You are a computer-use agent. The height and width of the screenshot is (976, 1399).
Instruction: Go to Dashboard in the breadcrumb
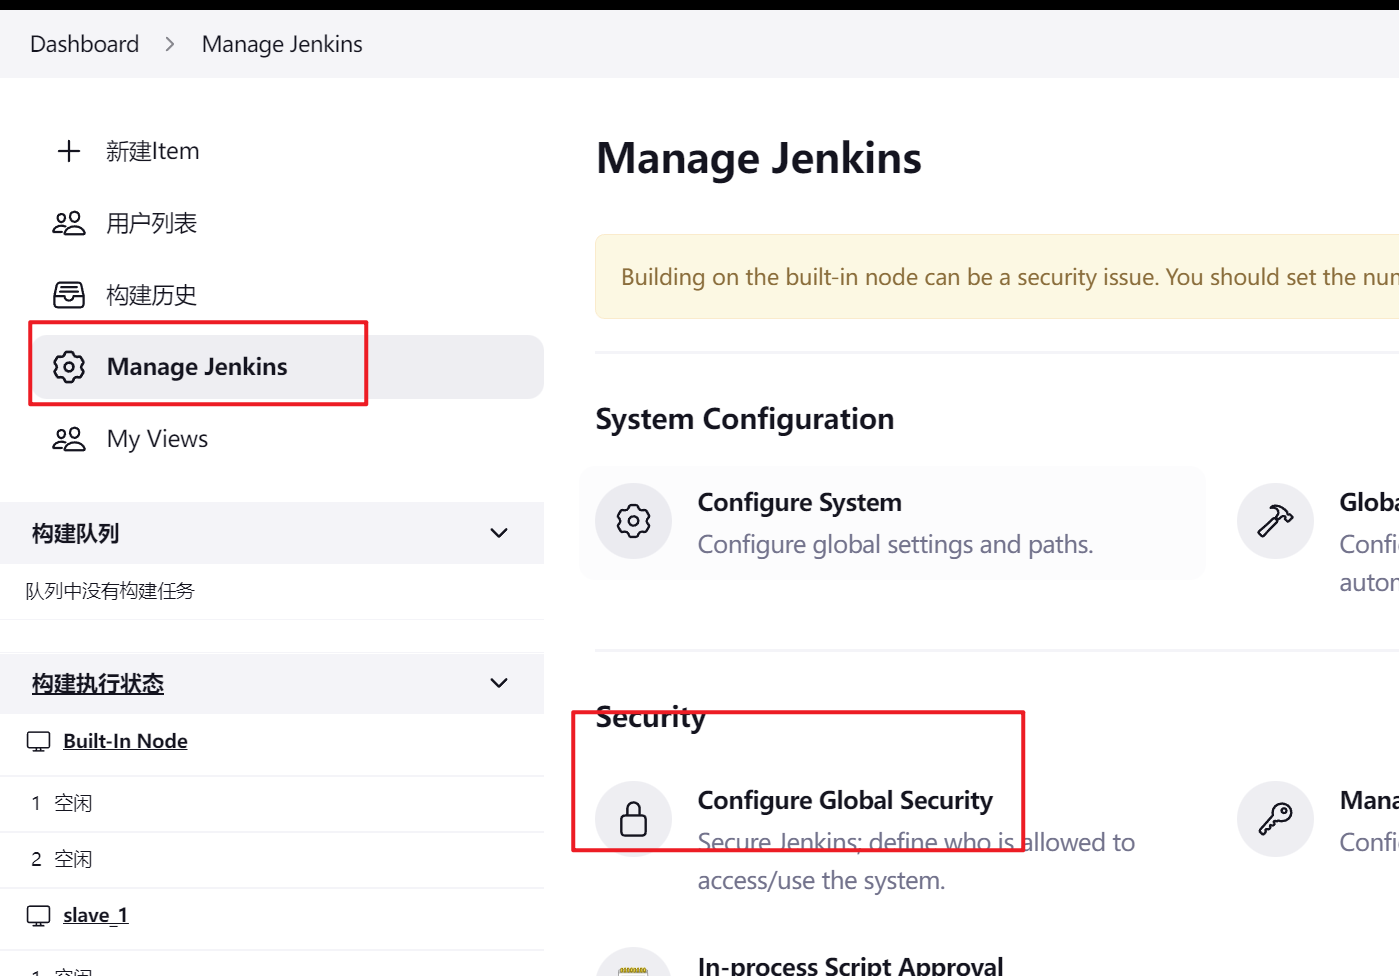point(84,44)
